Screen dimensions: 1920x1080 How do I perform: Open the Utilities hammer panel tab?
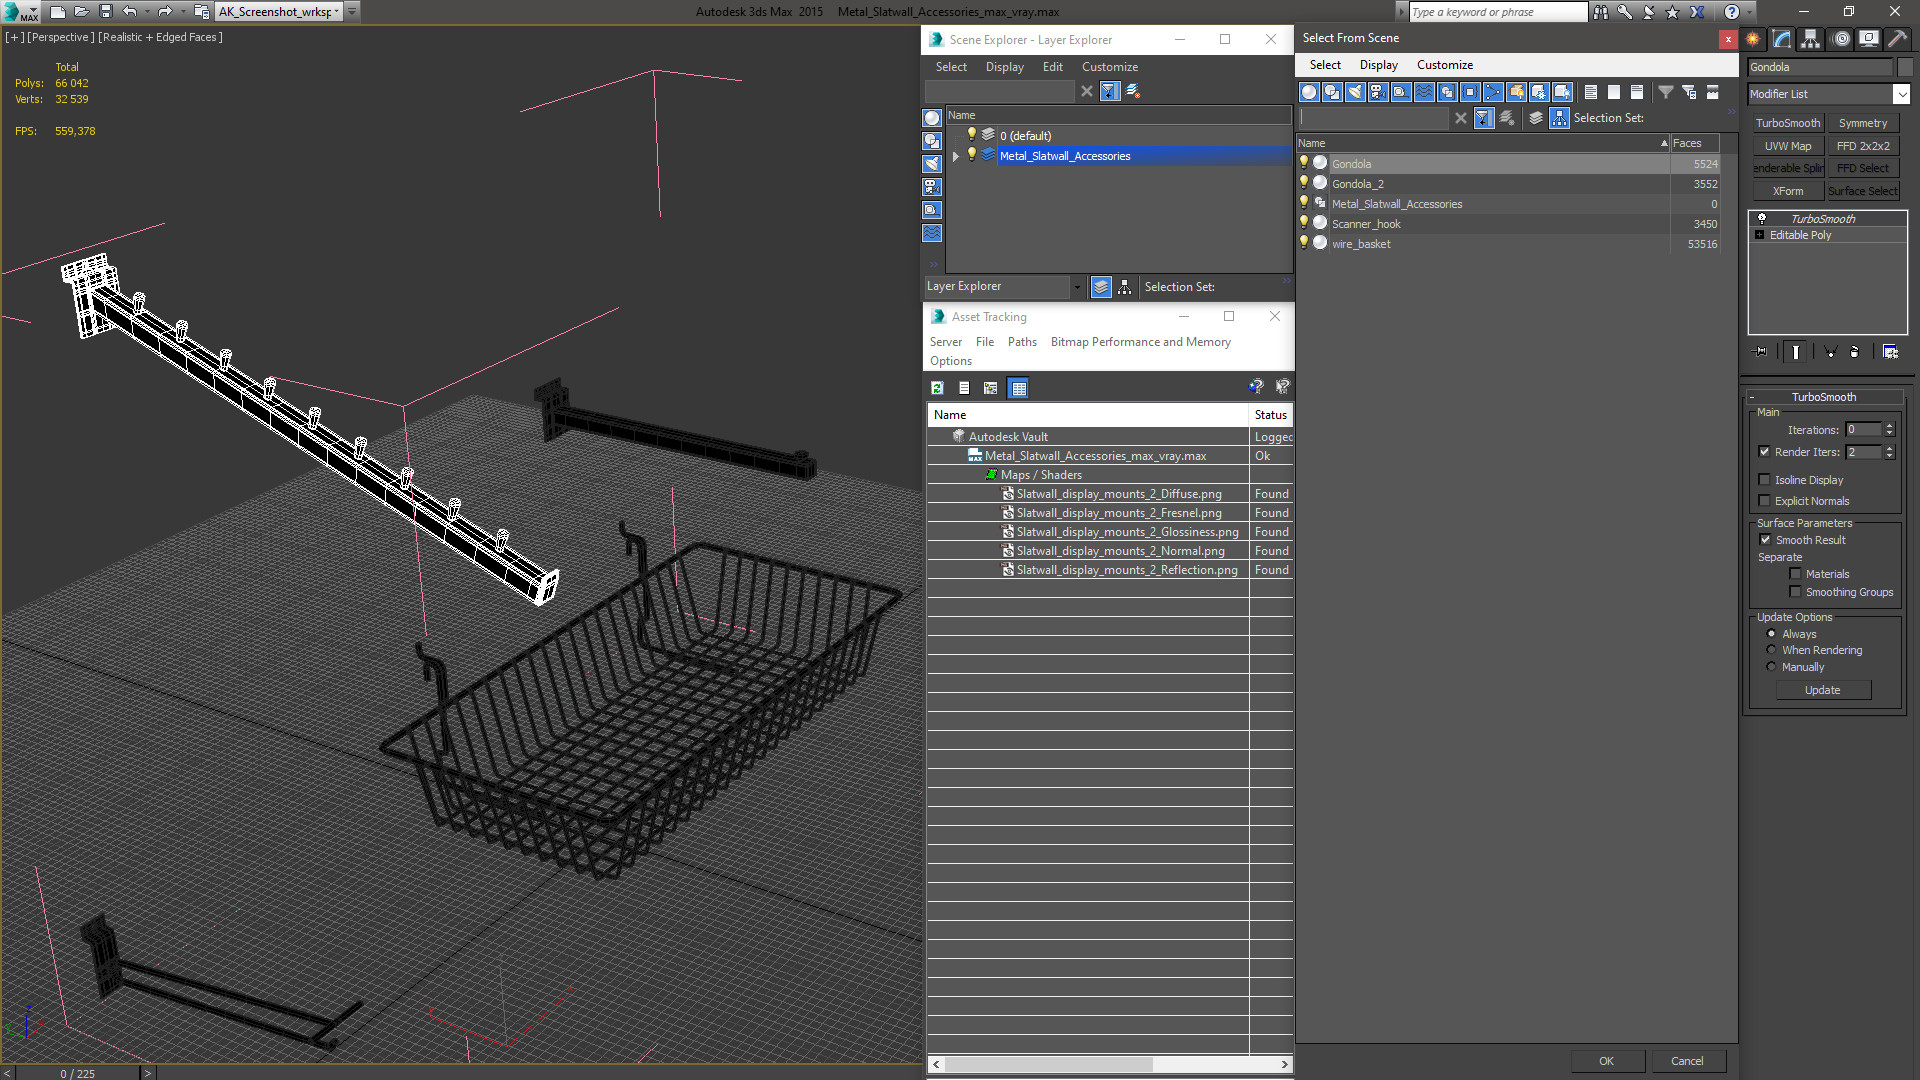(1897, 39)
